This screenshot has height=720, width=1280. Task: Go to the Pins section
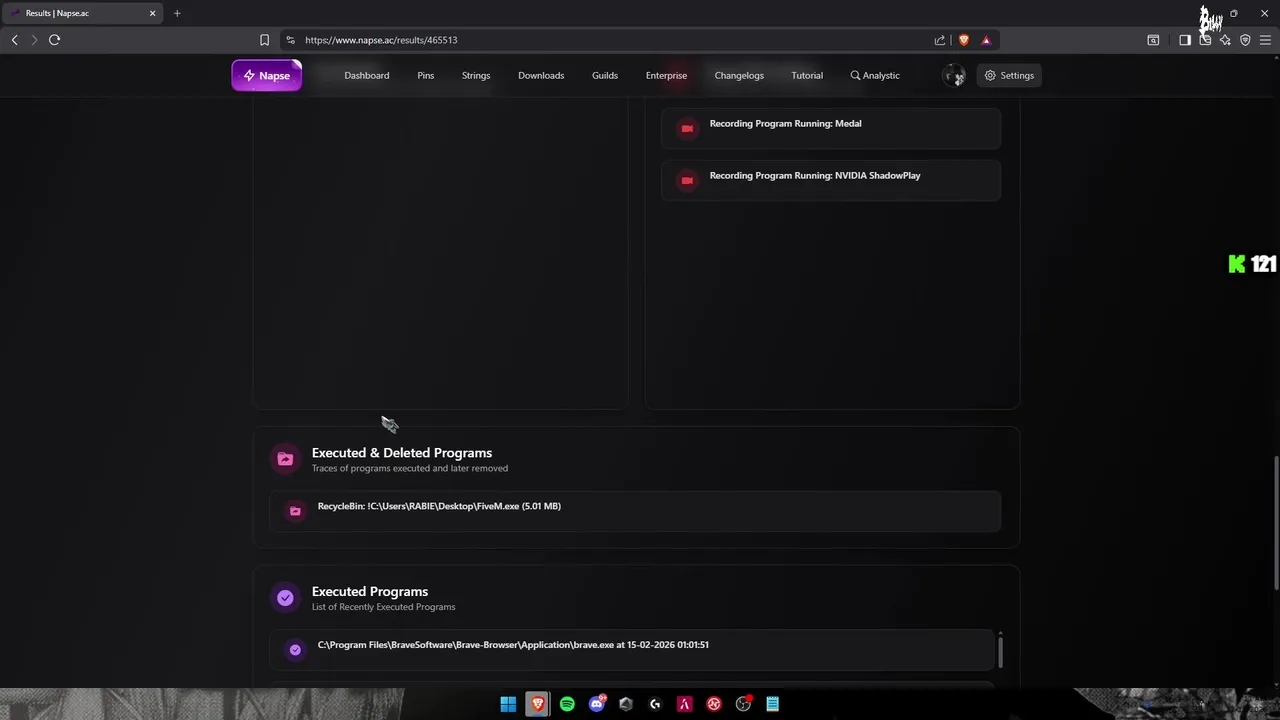(426, 75)
